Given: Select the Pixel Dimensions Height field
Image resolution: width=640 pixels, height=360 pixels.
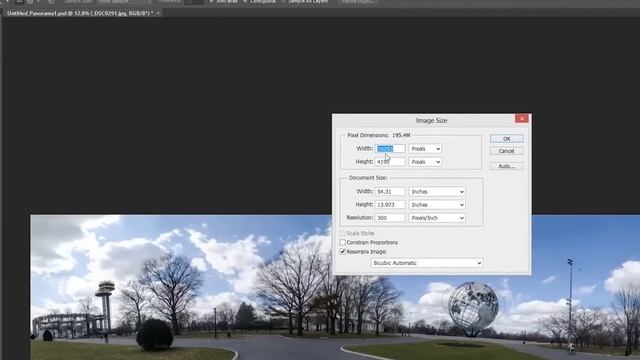Looking at the screenshot, I should (390, 162).
